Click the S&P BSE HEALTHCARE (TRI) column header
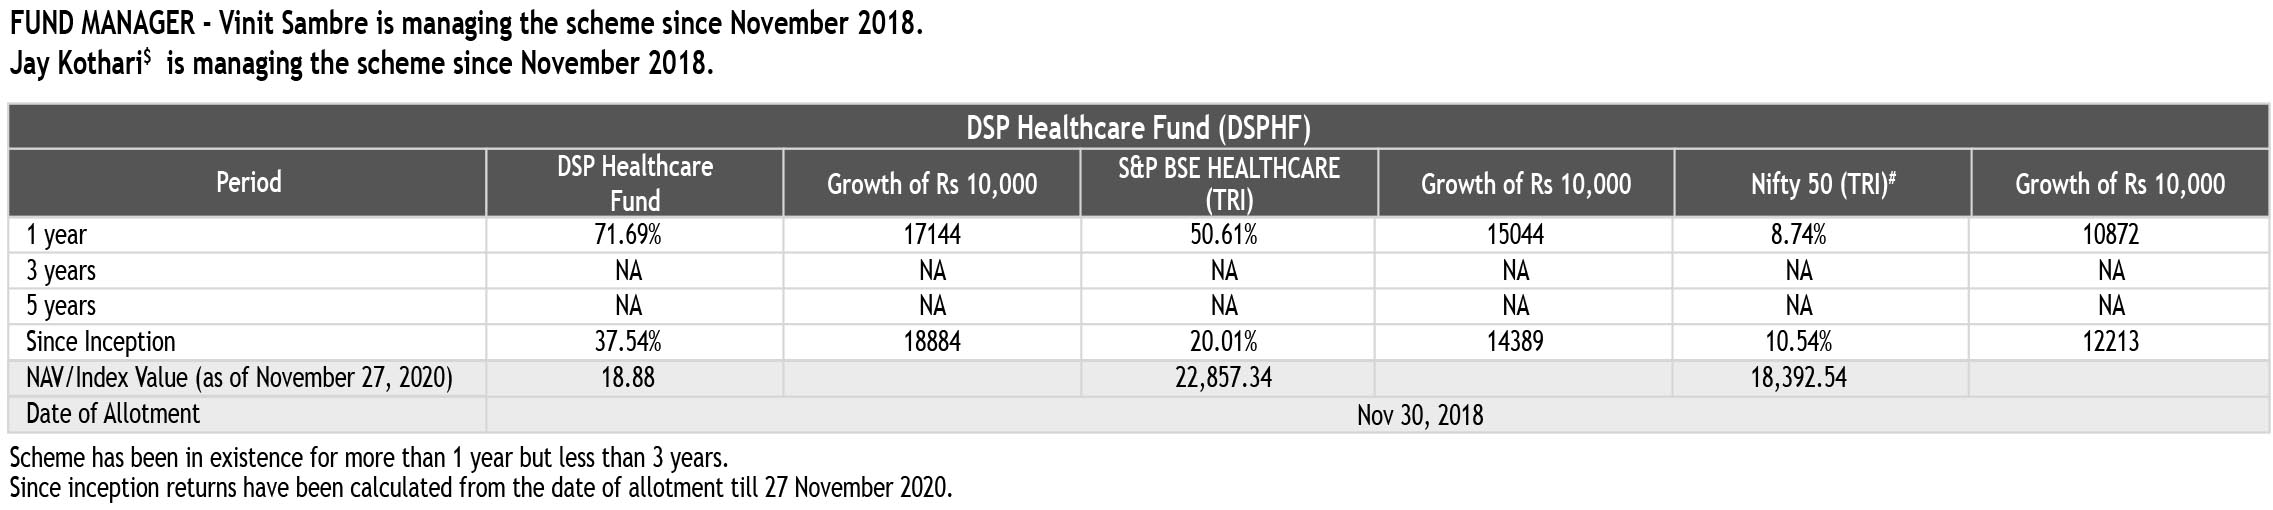 1228,183
